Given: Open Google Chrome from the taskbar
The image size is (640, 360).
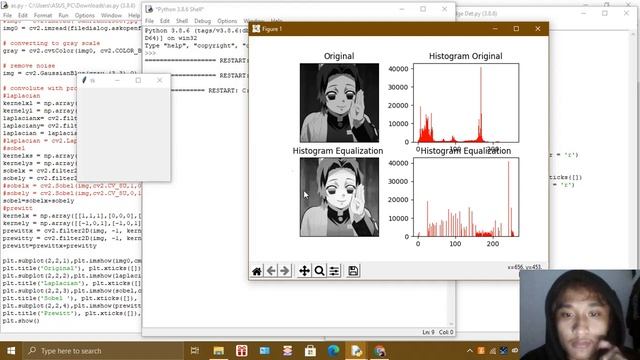Looking at the screenshot, I should coord(379,351).
